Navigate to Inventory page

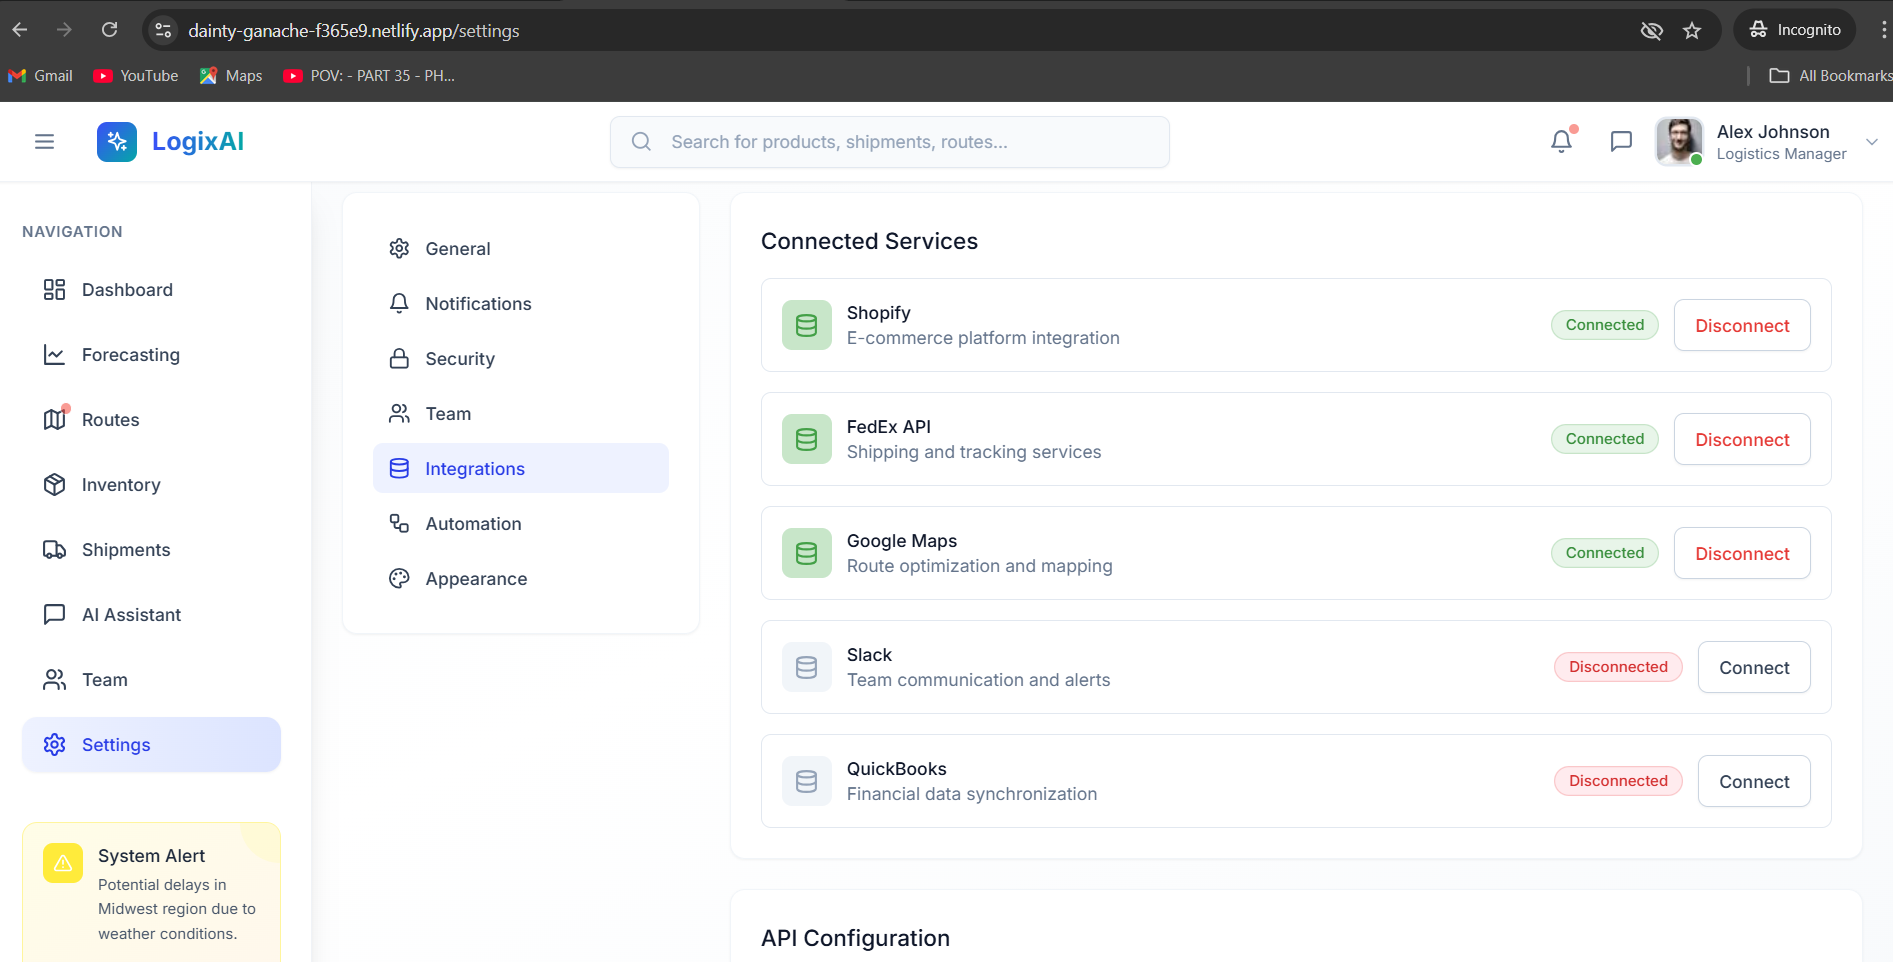click(x=151, y=485)
